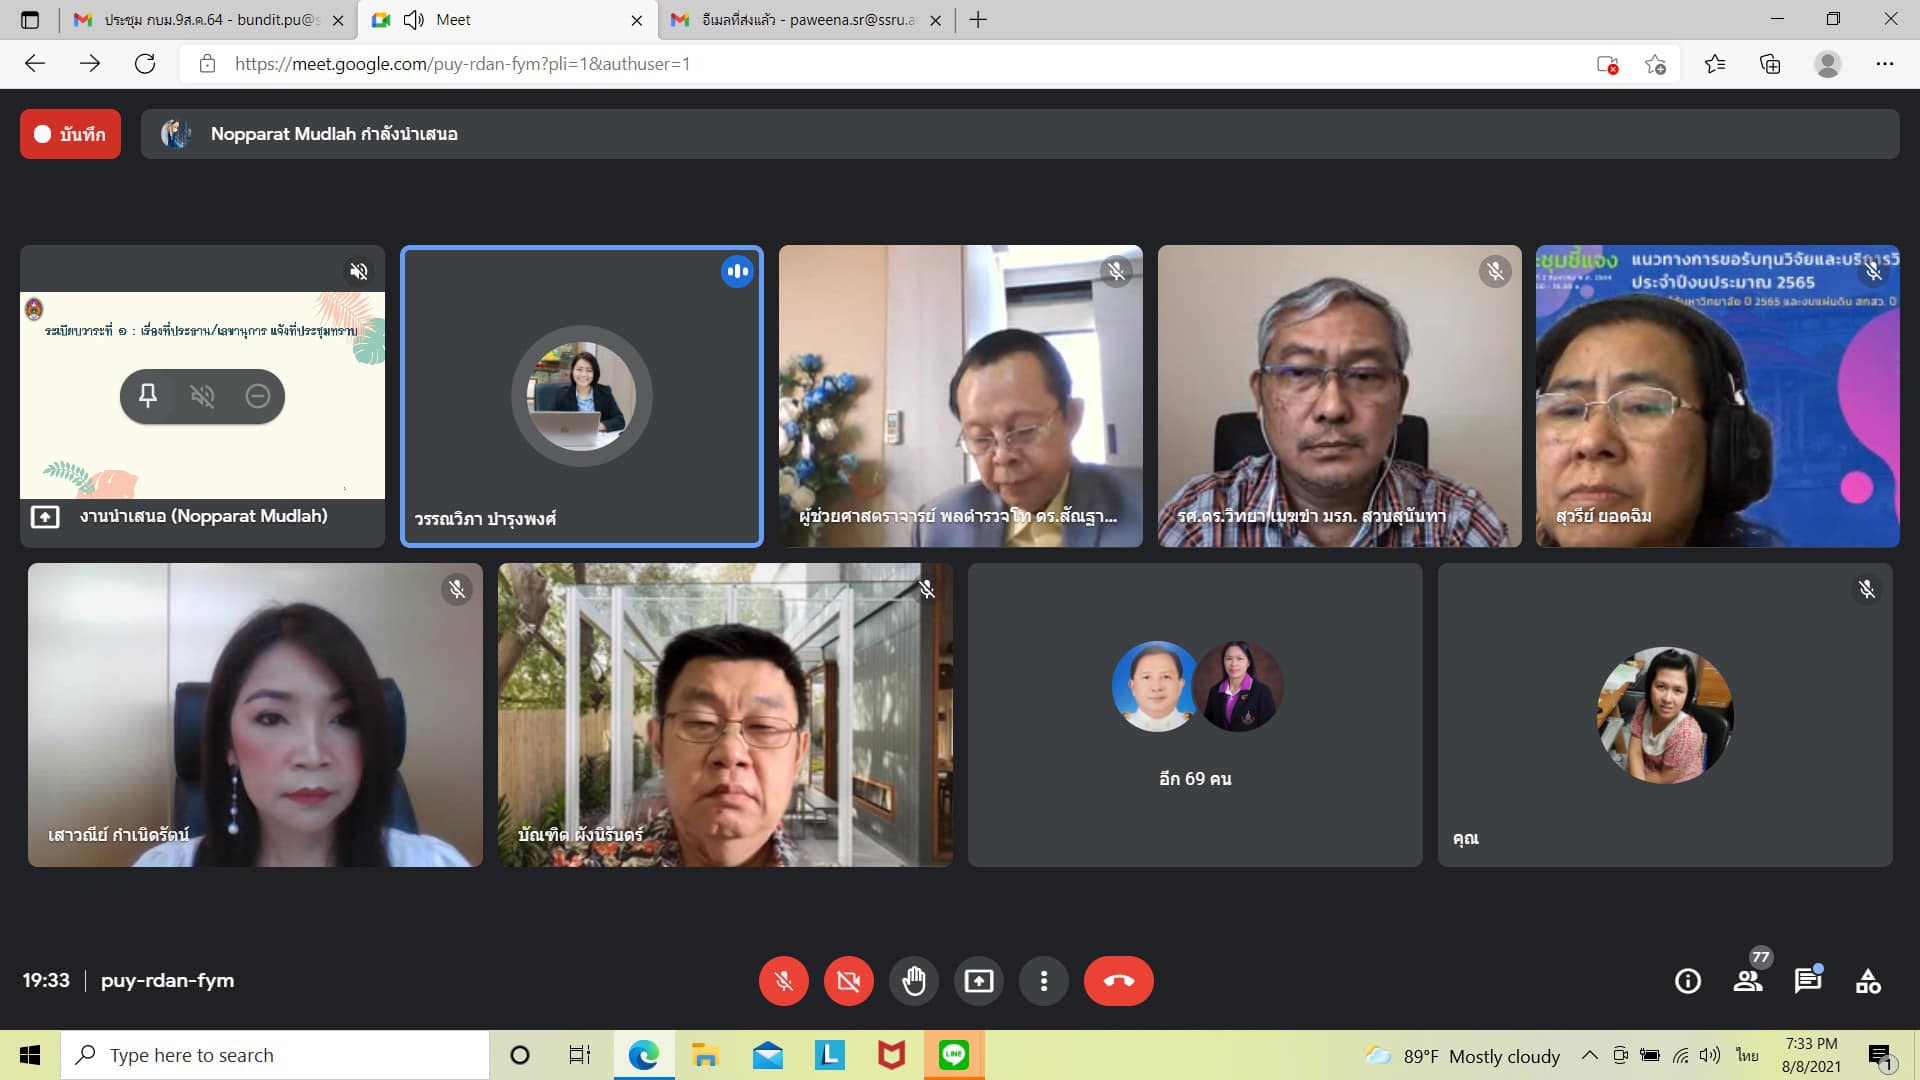This screenshot has width=1920, height=1080.
Task: Expand the system tray hidden icons chevron
Action: 1589,1055
